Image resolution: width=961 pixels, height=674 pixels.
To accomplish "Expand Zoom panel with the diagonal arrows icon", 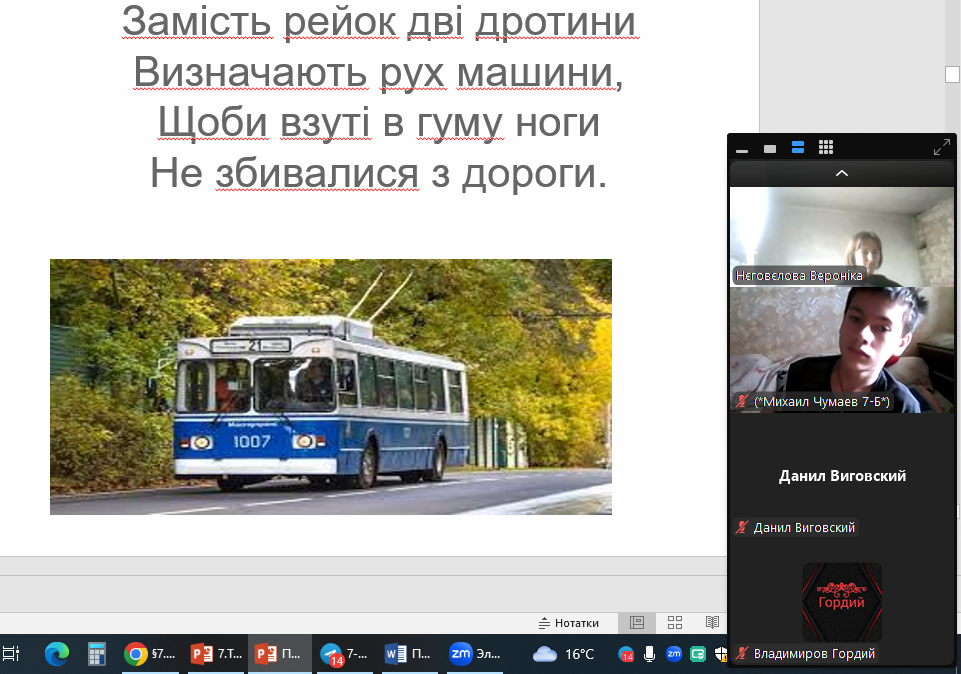I will pos(941,147).
